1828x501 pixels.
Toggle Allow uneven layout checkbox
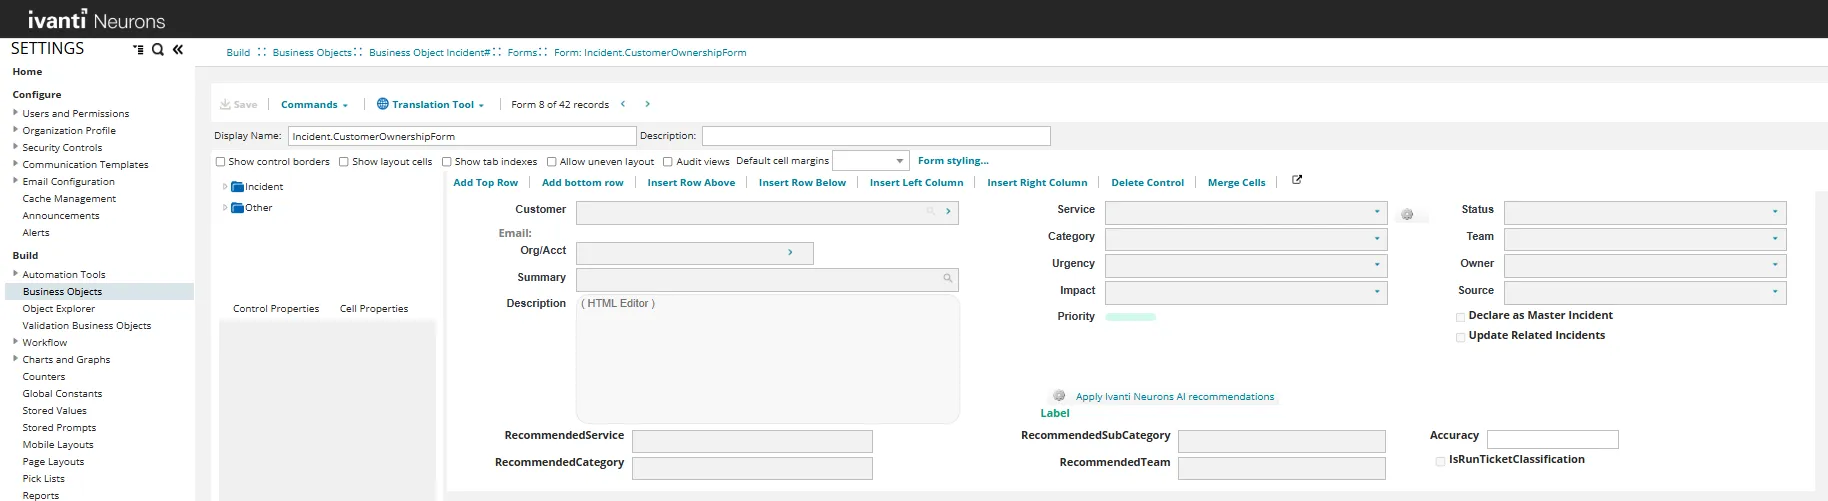click(x=551, y=162)
